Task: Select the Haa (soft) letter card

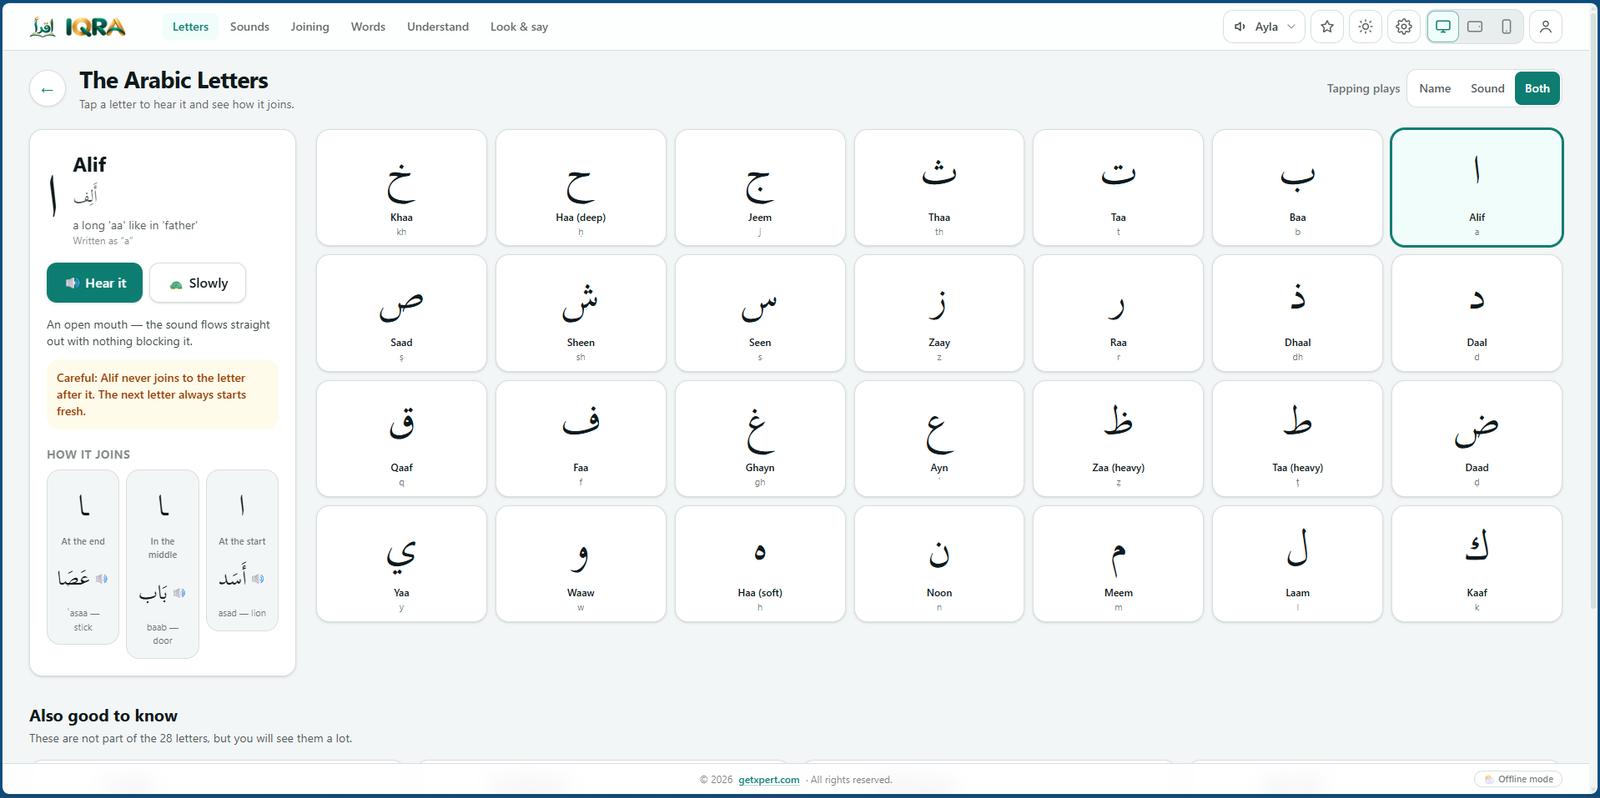Action: (760, 563)
